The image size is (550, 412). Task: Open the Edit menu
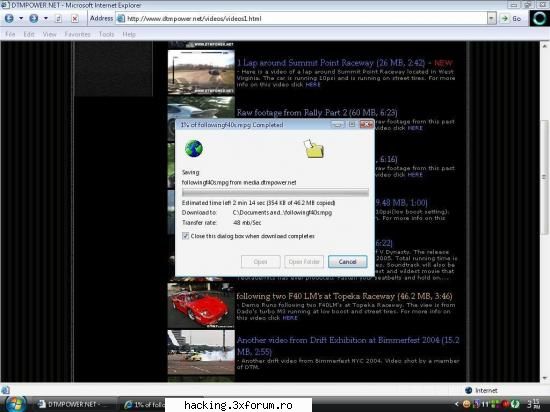click(x=29, y=34)
